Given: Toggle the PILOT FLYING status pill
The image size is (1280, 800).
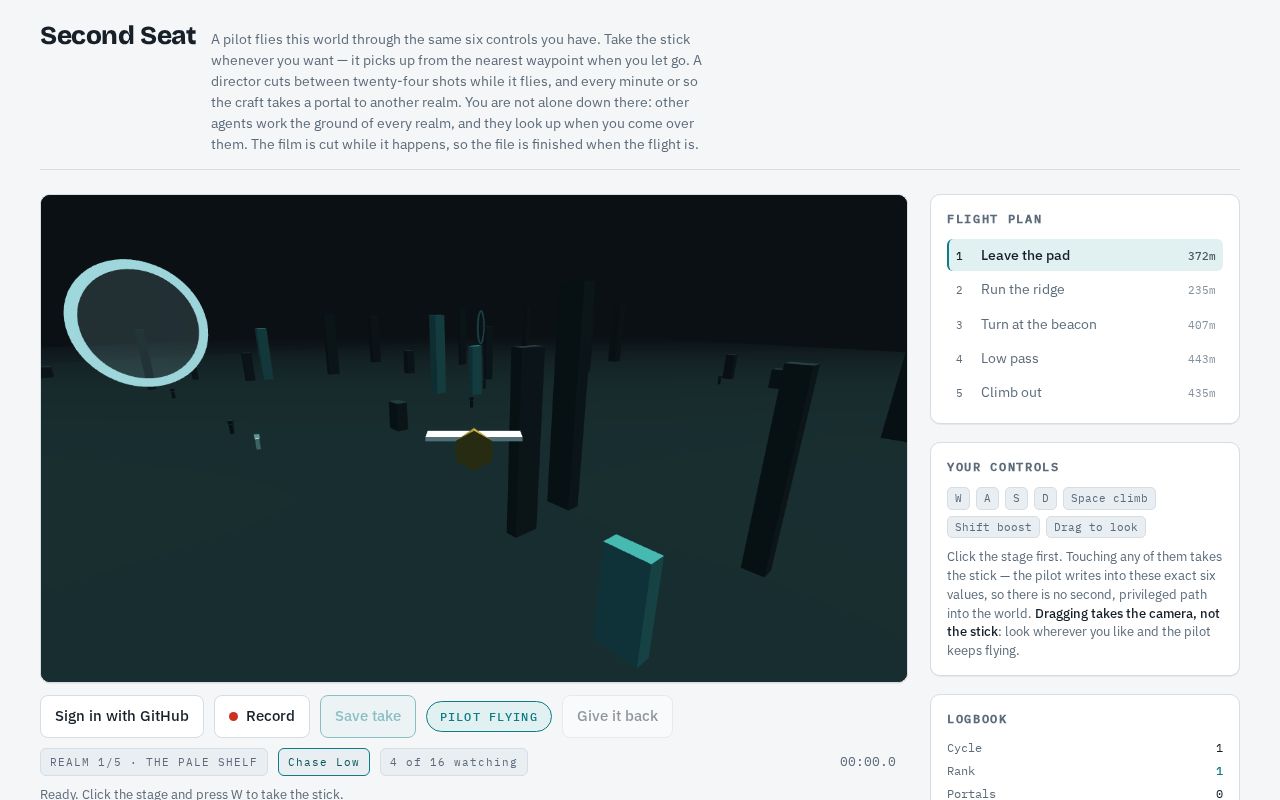Looking at the screenshot, I should pos(489,716).
